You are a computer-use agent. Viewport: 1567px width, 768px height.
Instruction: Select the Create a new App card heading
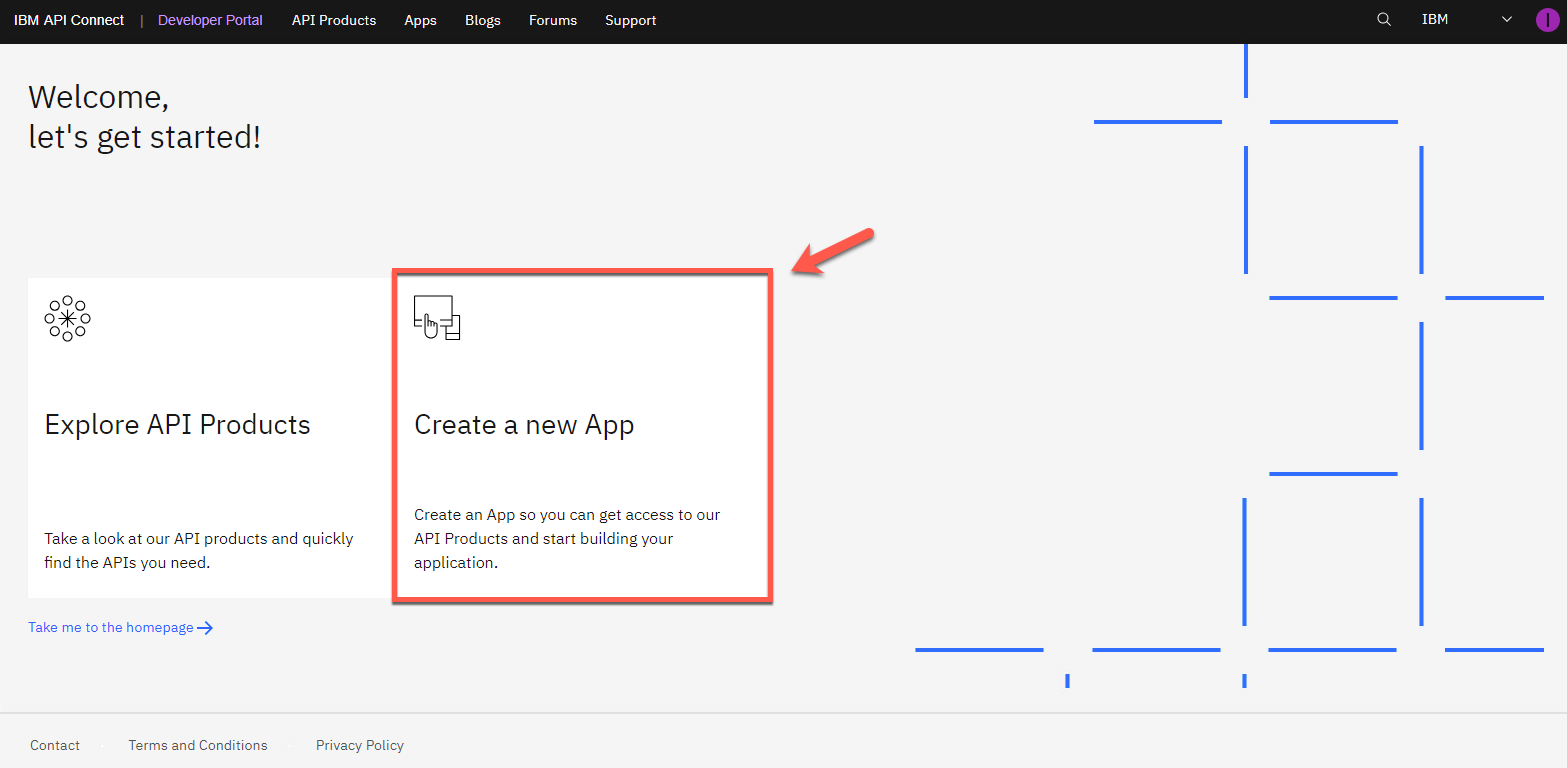coord(524,425)
